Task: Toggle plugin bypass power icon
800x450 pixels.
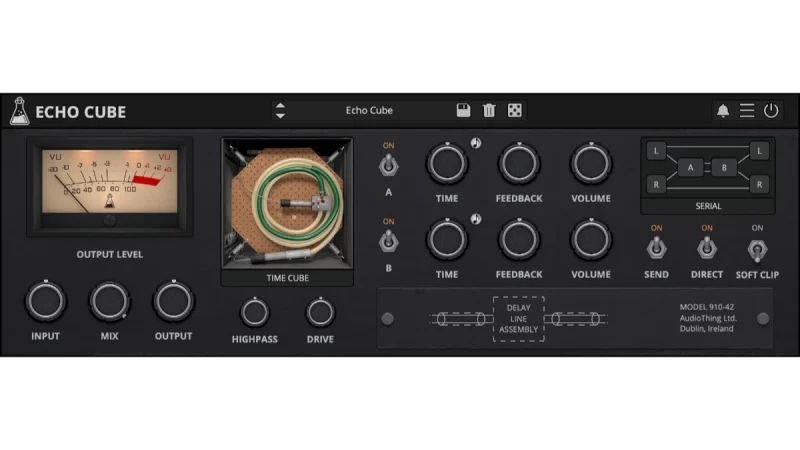Action: coord(771,110)
